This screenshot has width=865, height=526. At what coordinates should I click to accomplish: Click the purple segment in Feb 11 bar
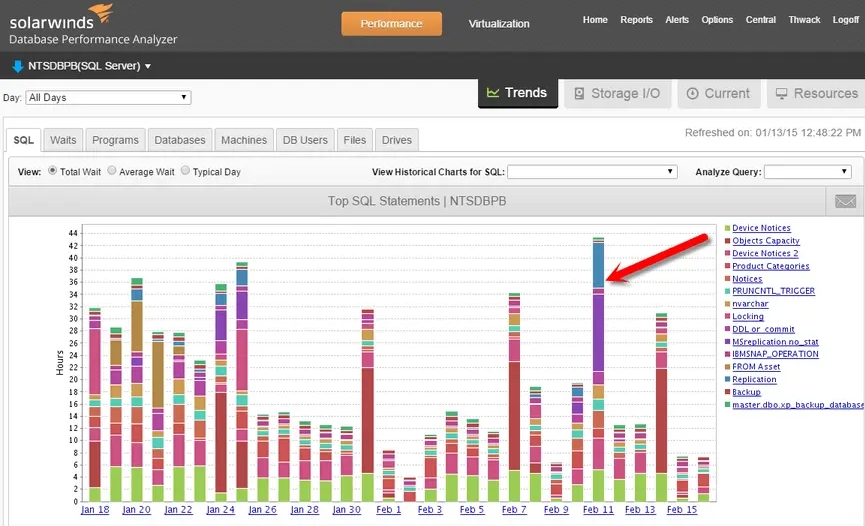pos(598,333)
